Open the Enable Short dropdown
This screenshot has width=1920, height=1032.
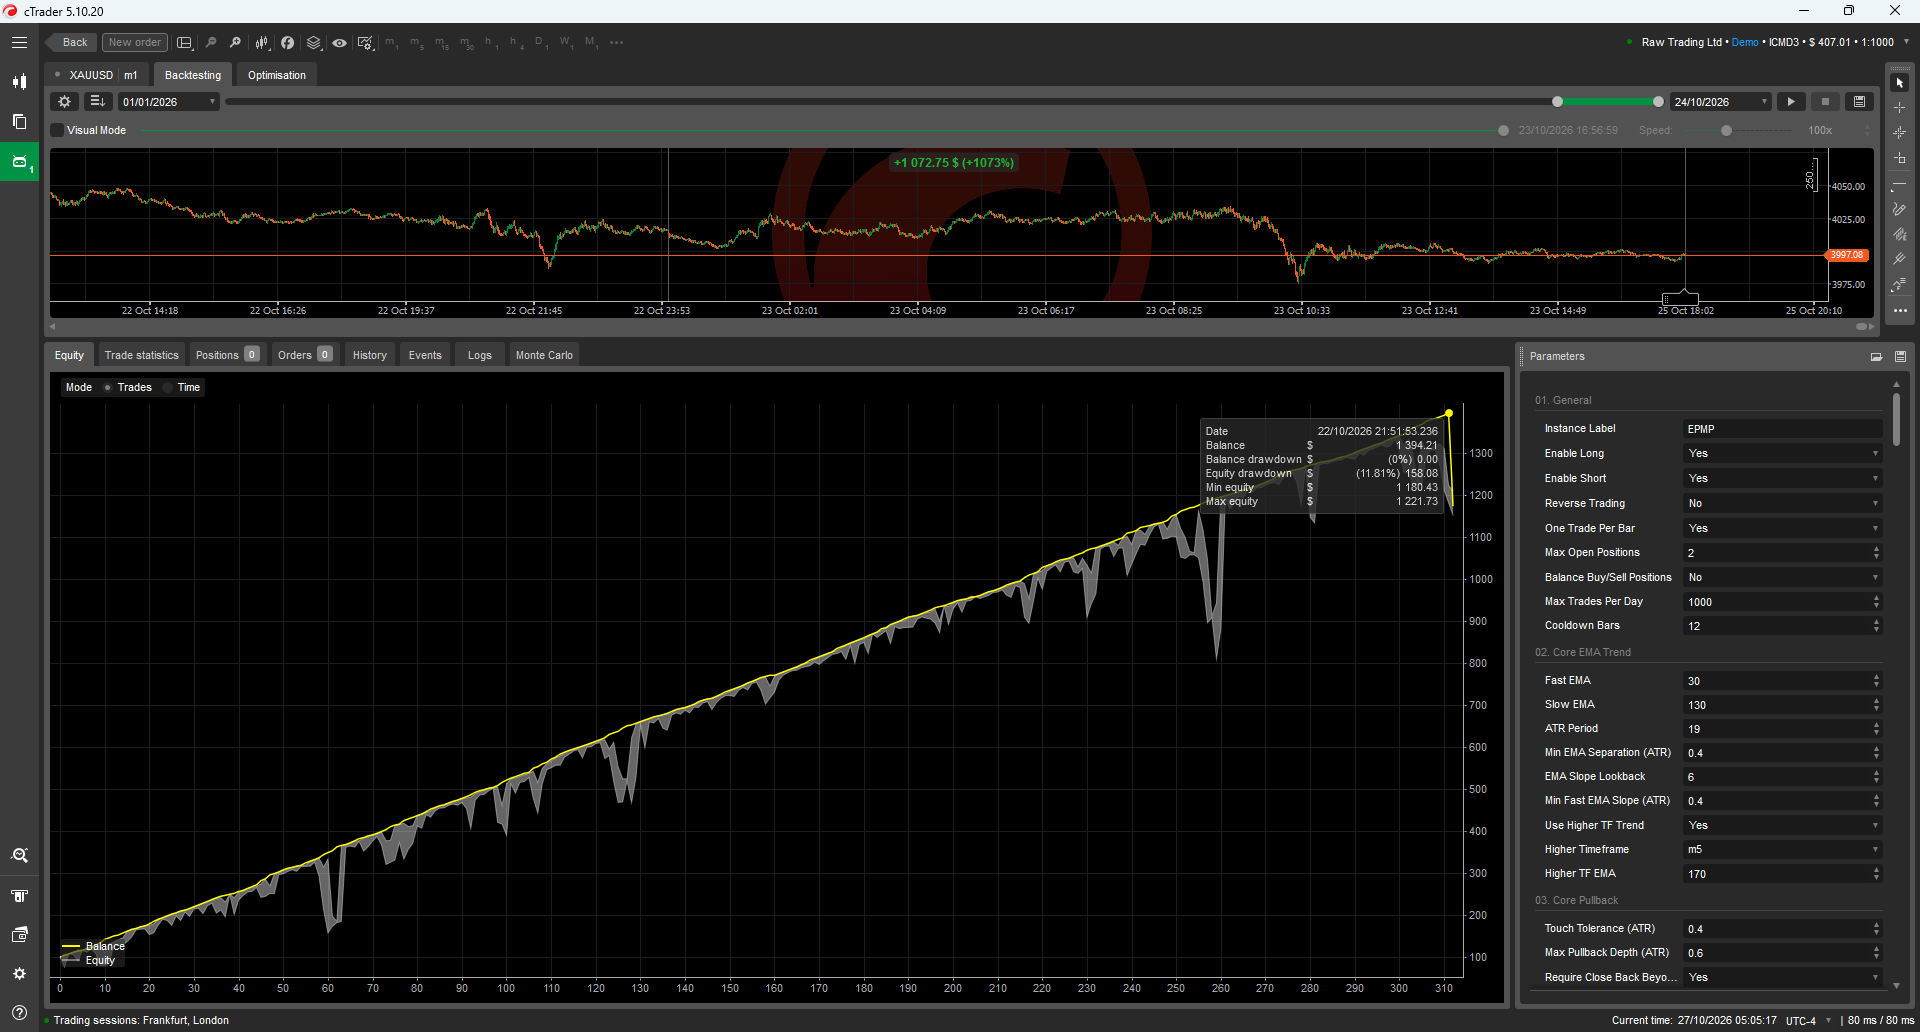coord(1783,479)
